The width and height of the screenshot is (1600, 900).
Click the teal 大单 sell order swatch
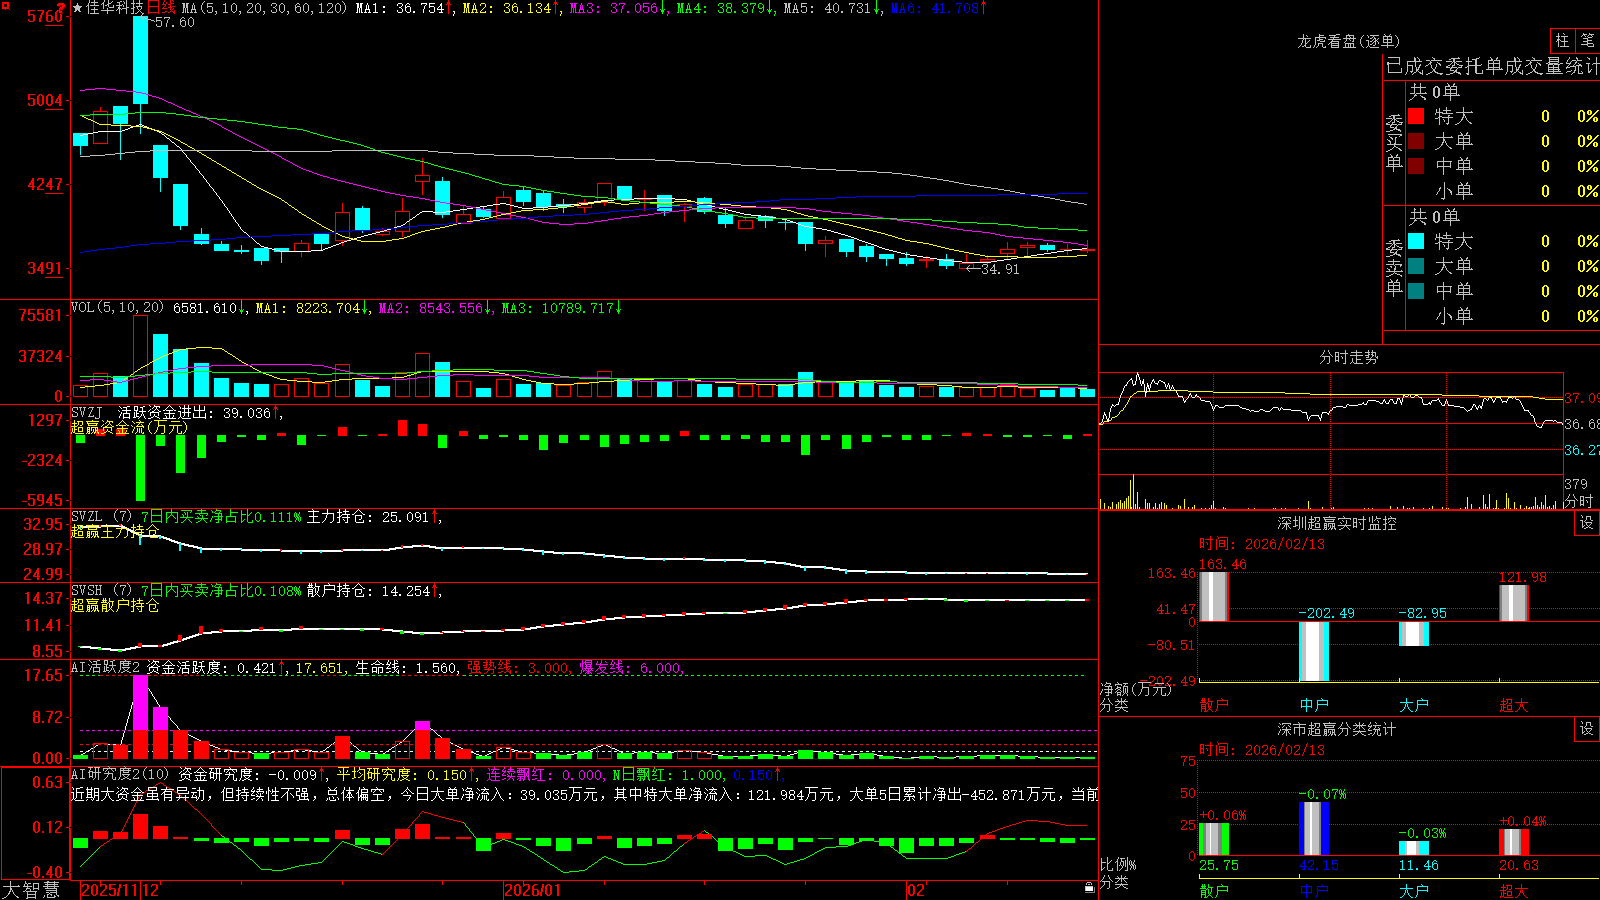1416,266
